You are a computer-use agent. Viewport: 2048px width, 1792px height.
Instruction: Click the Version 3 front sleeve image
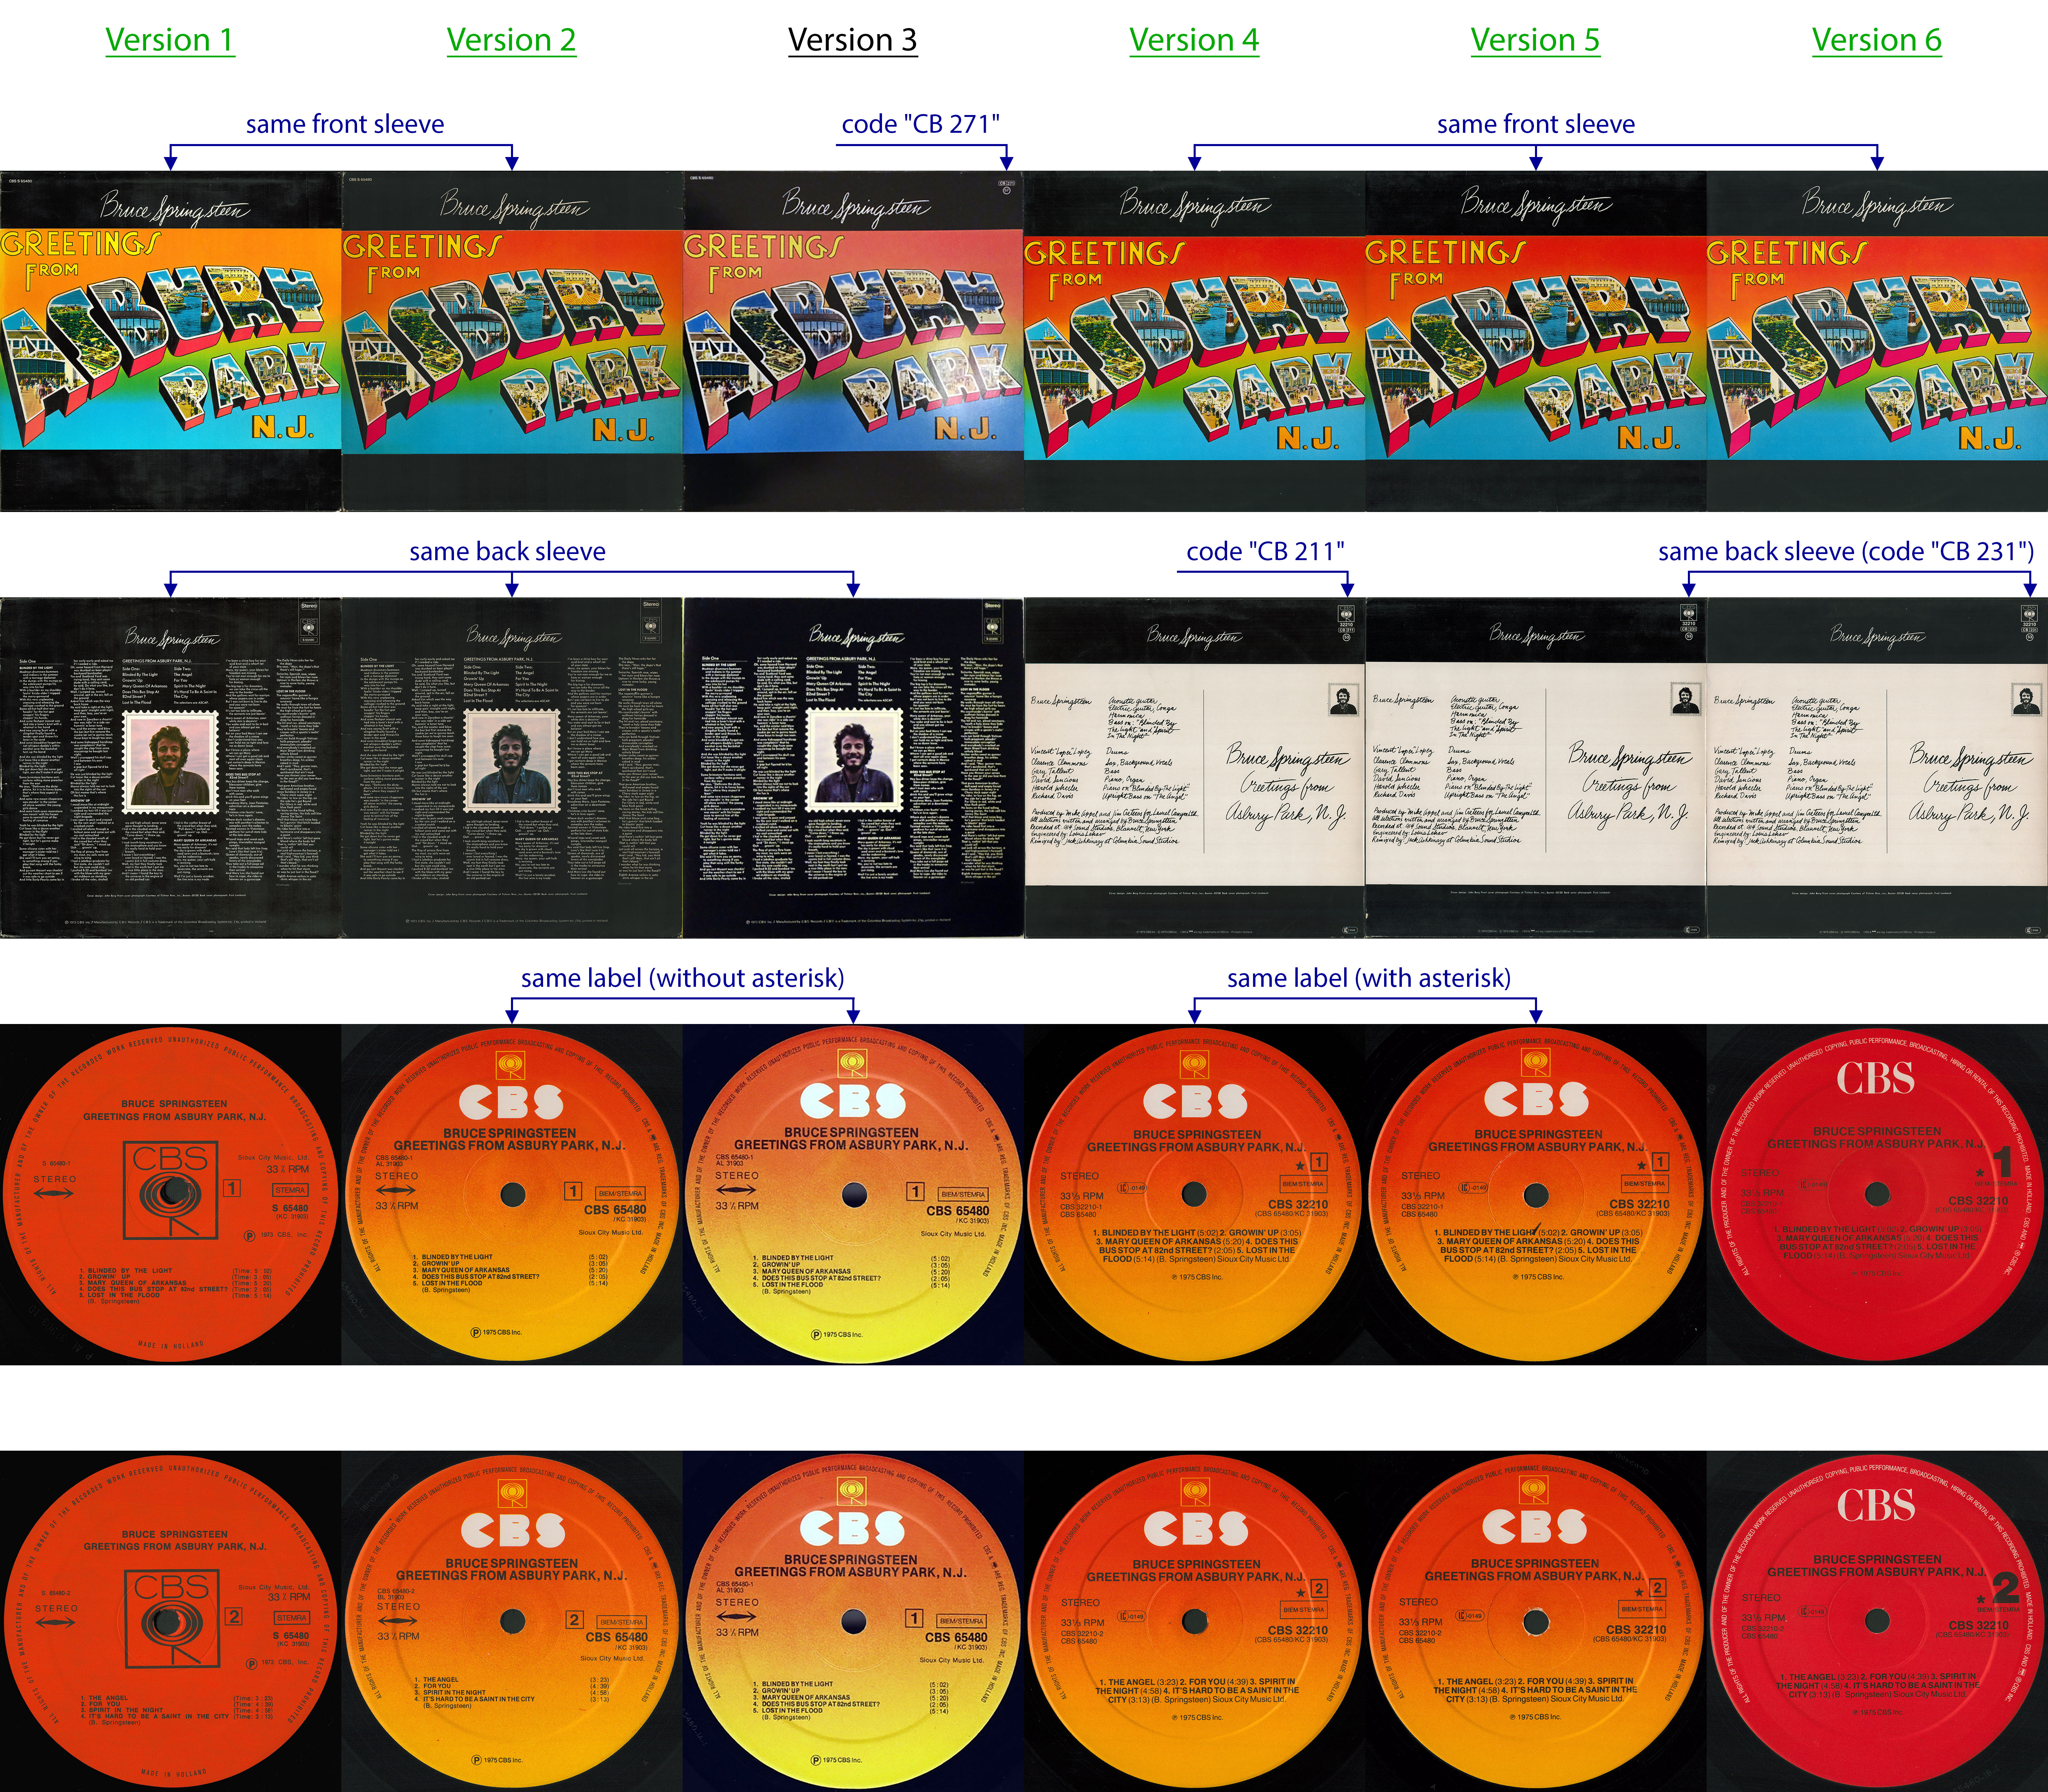click(853, 341)
